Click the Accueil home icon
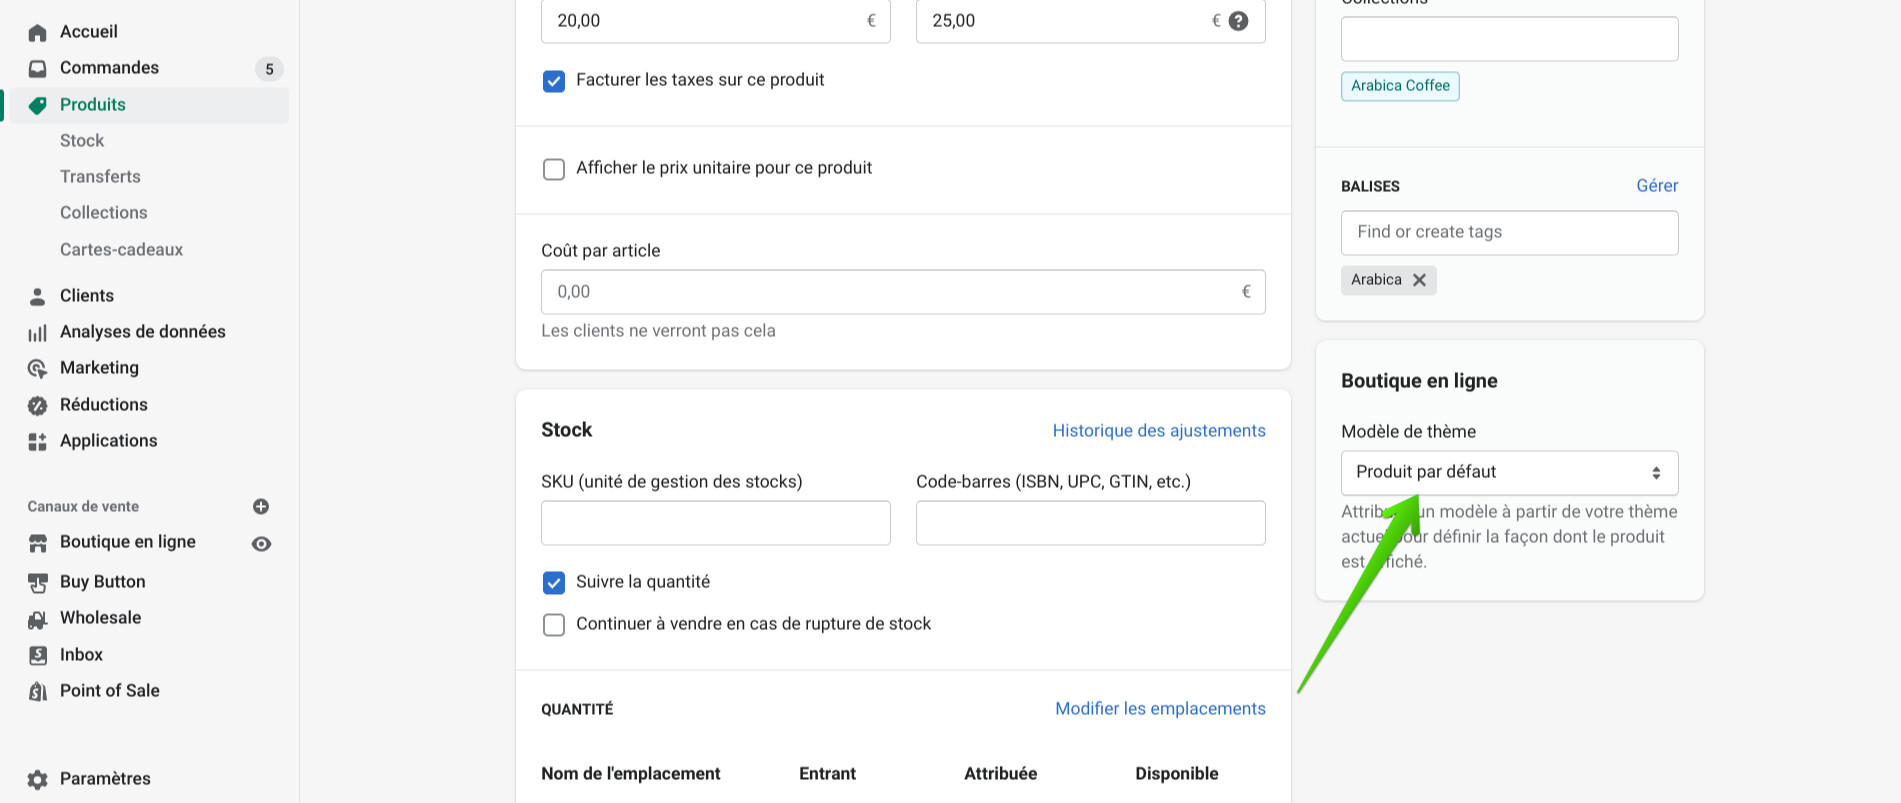1901x803 pixels. coord(38,33)
